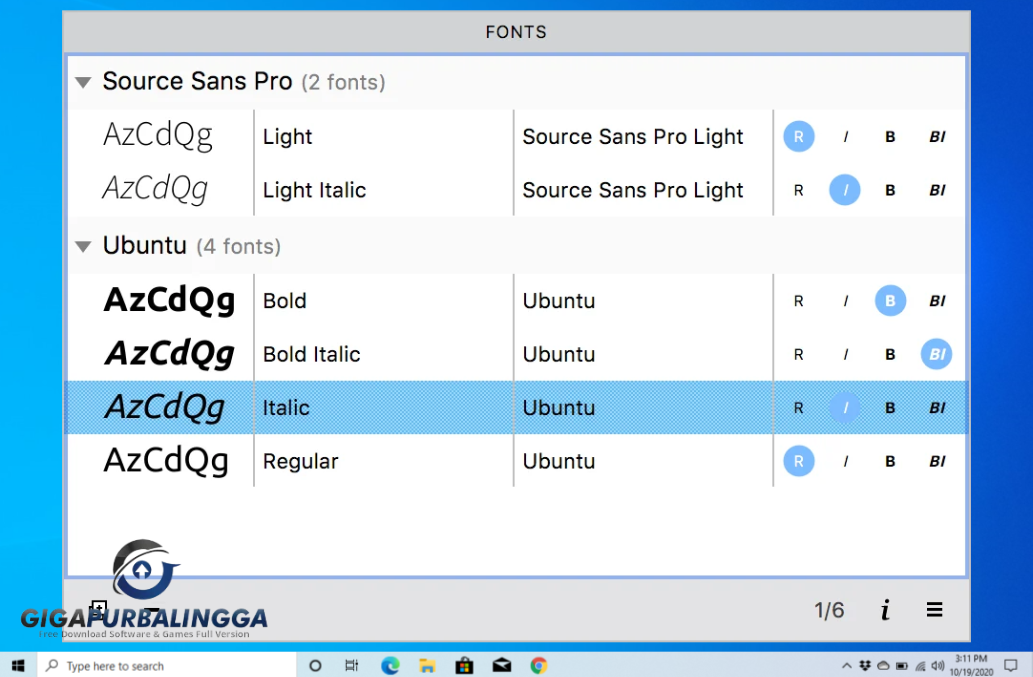
Task: Collapse the Source Sans Pro font family
Action: pos(83,82)
